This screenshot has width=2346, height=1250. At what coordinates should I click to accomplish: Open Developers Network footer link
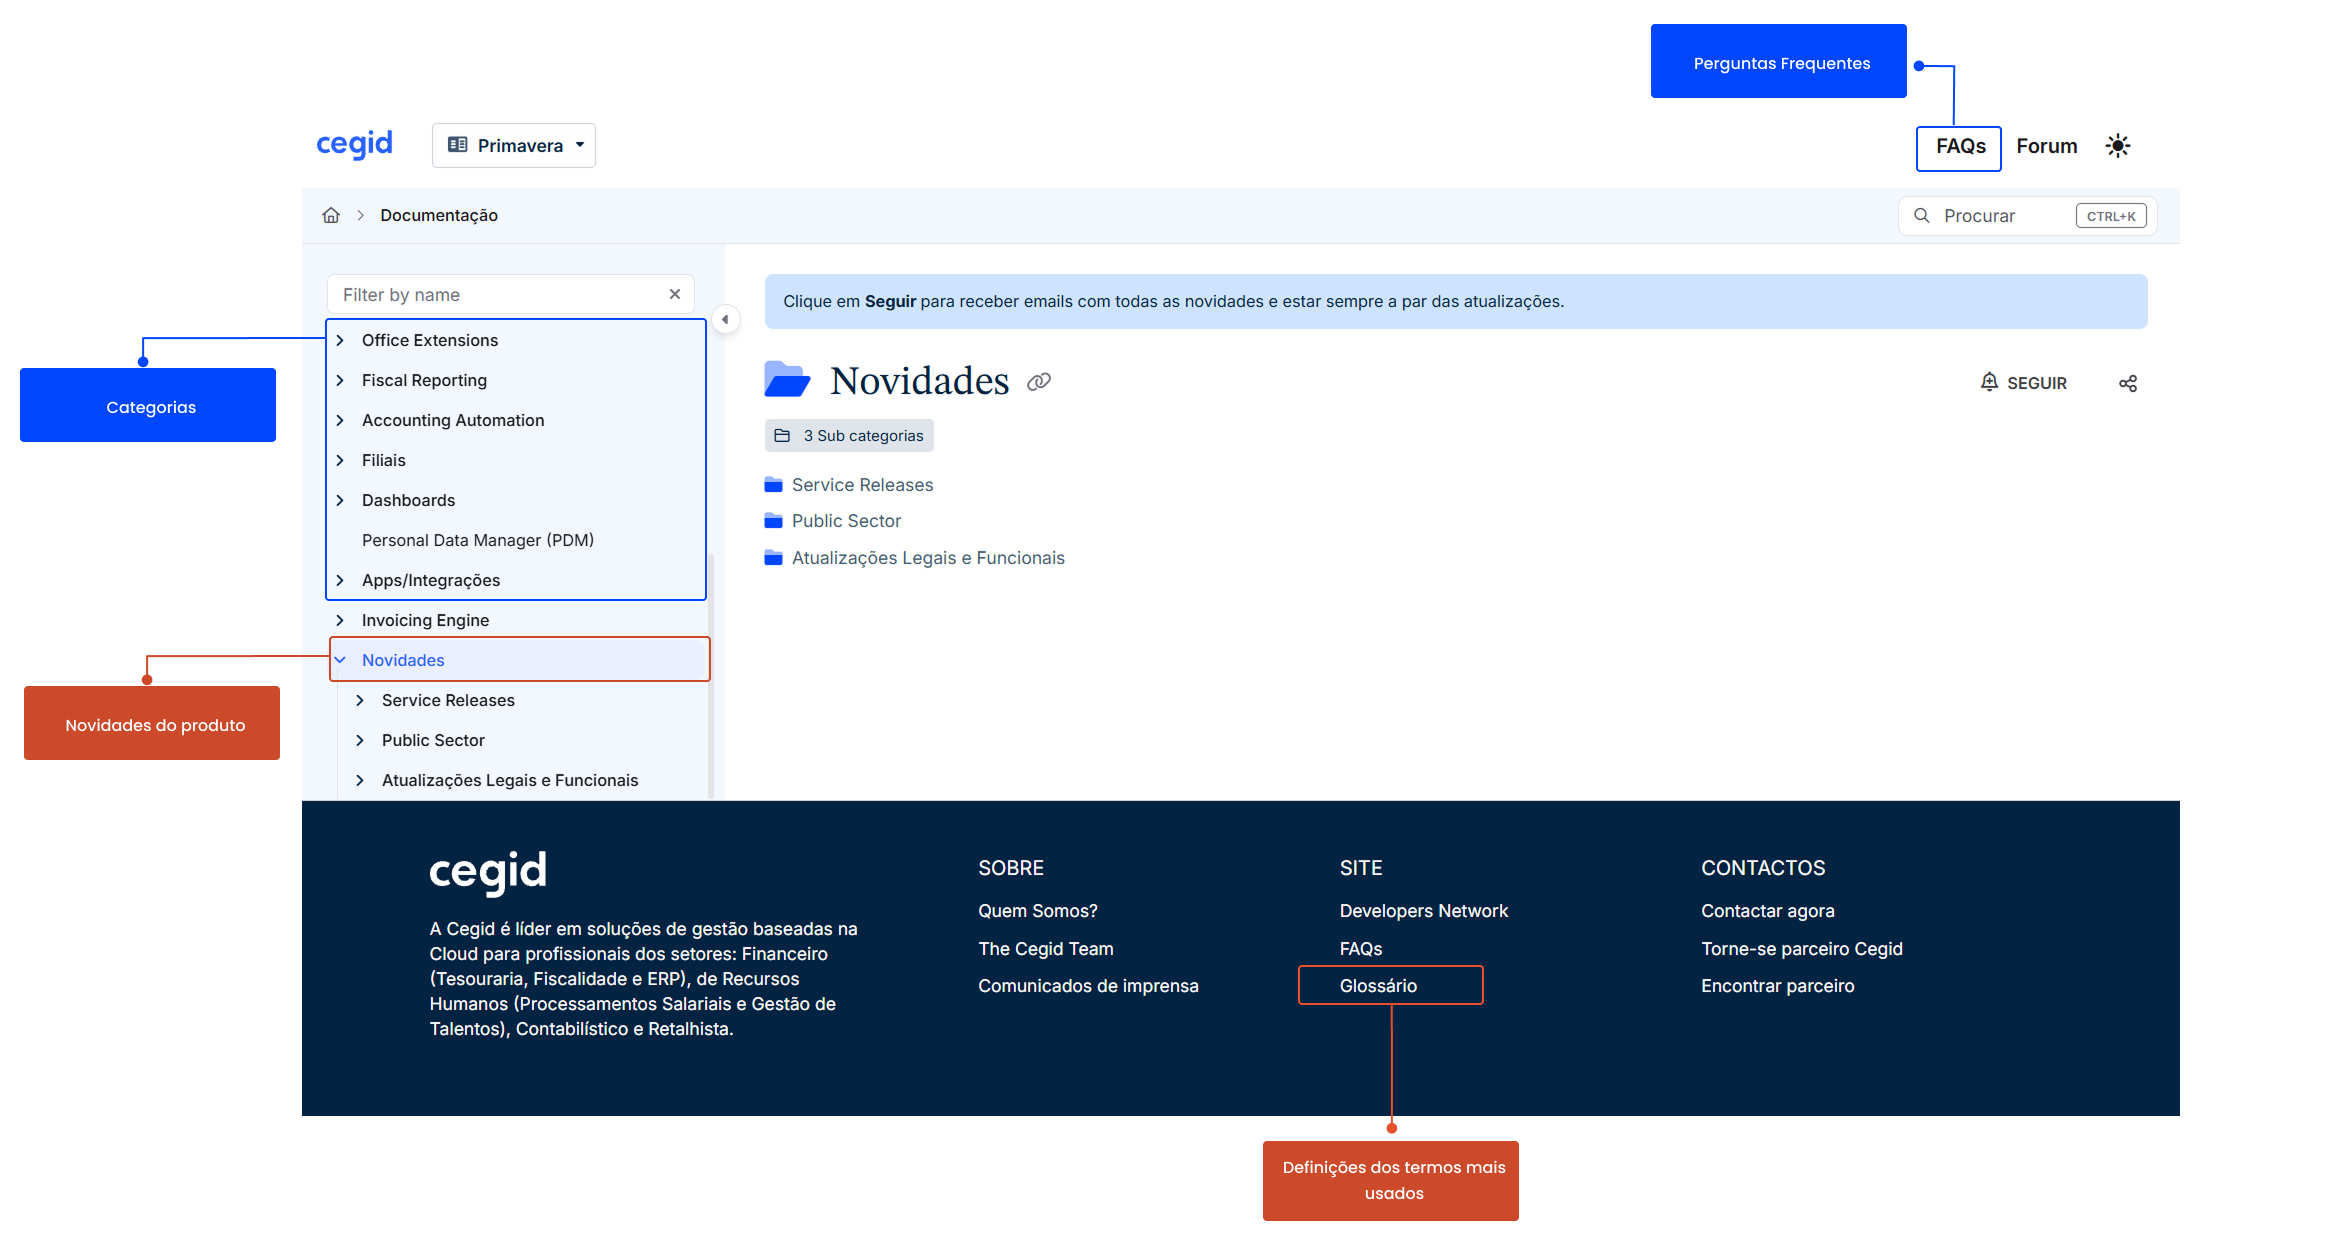[x=1423, y=911]
